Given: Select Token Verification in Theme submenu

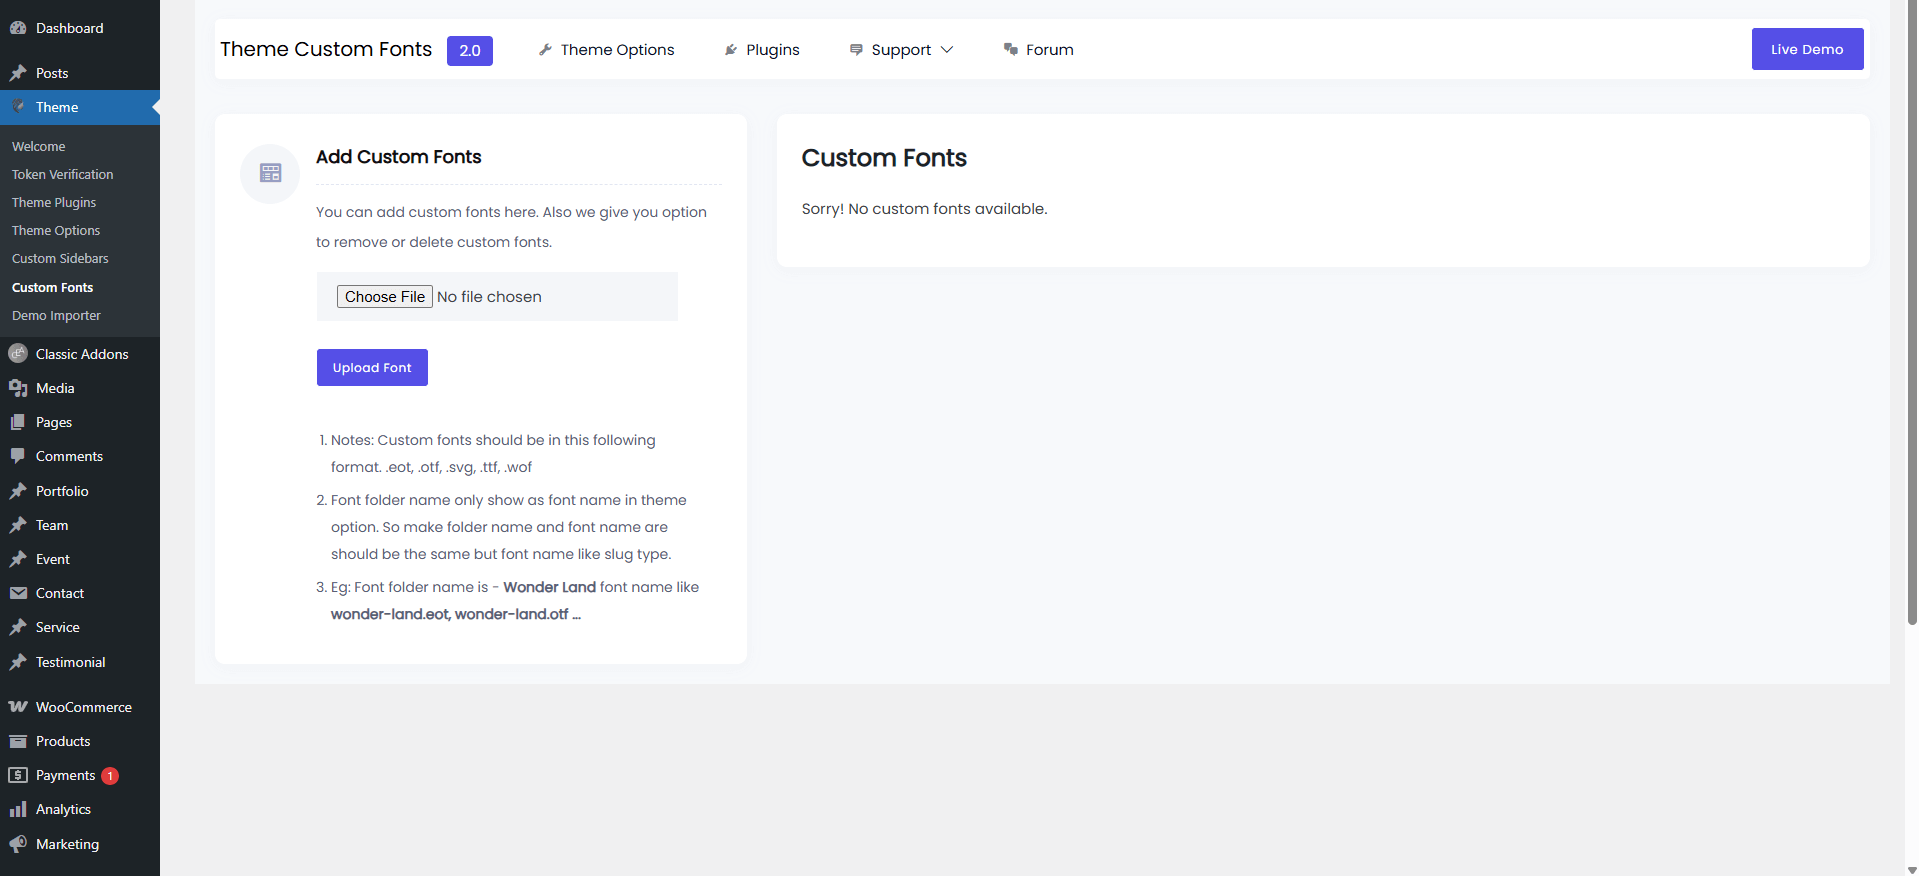Looking at the screenshot, I should [x=62, y=174].
